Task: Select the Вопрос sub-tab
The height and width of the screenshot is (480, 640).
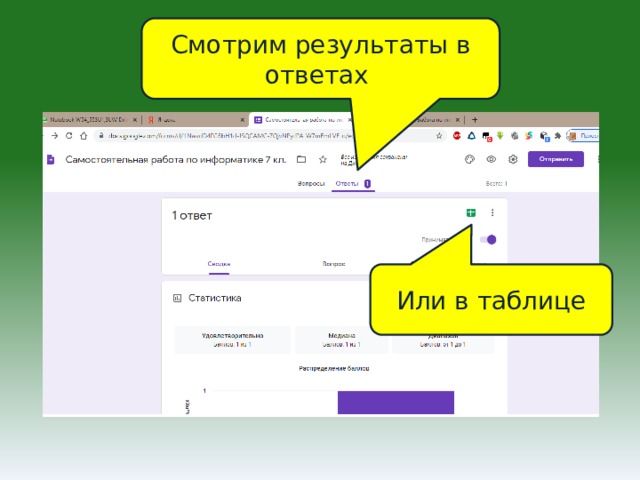Action: click(333, 264)
